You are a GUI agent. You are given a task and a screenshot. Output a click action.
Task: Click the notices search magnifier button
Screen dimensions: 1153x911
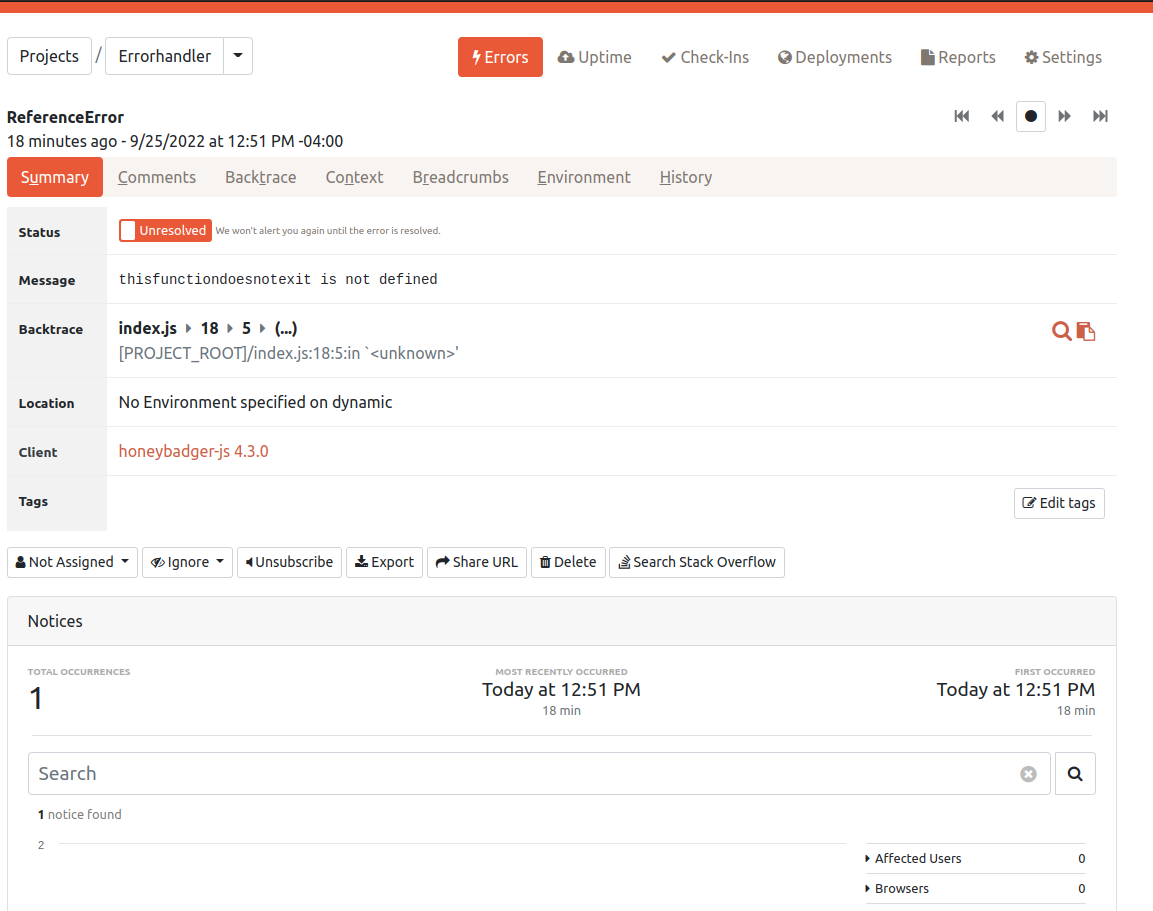click(x=1075, y=774)
